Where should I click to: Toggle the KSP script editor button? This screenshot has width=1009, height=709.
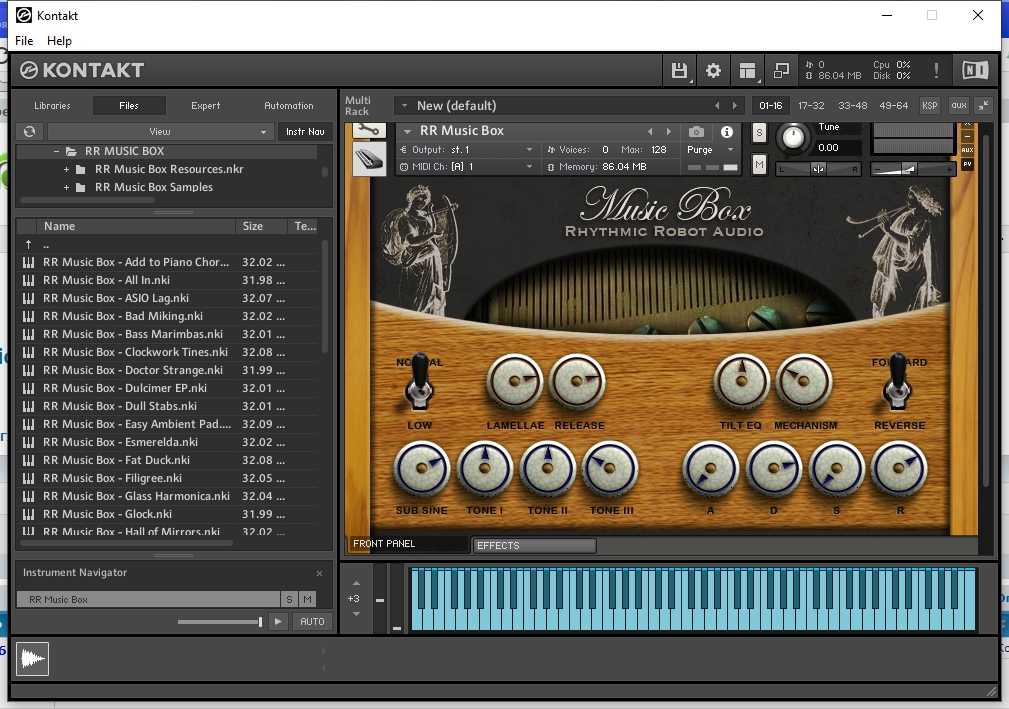[x=929, y=106]
